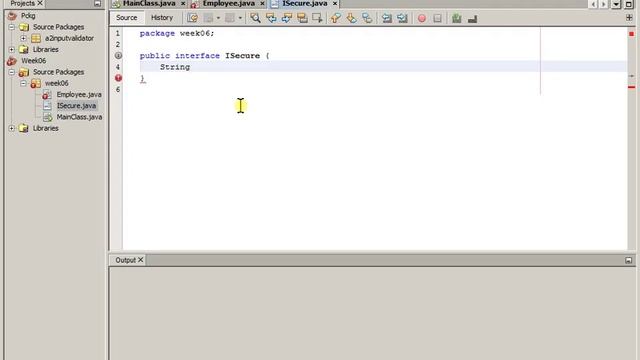The image size is (640, 360).
Task: Expand Libraries under Week06 project
Action: [x=12, y=128]
